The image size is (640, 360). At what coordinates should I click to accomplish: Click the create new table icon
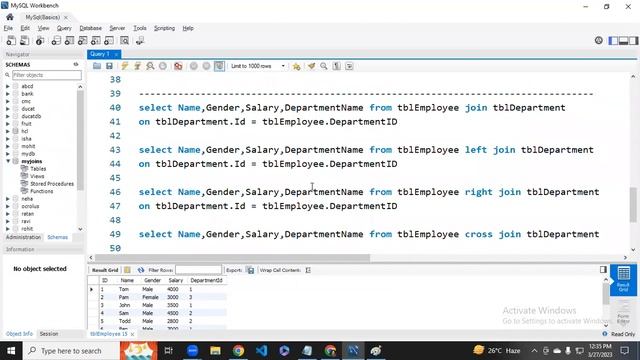coord(69,40)
